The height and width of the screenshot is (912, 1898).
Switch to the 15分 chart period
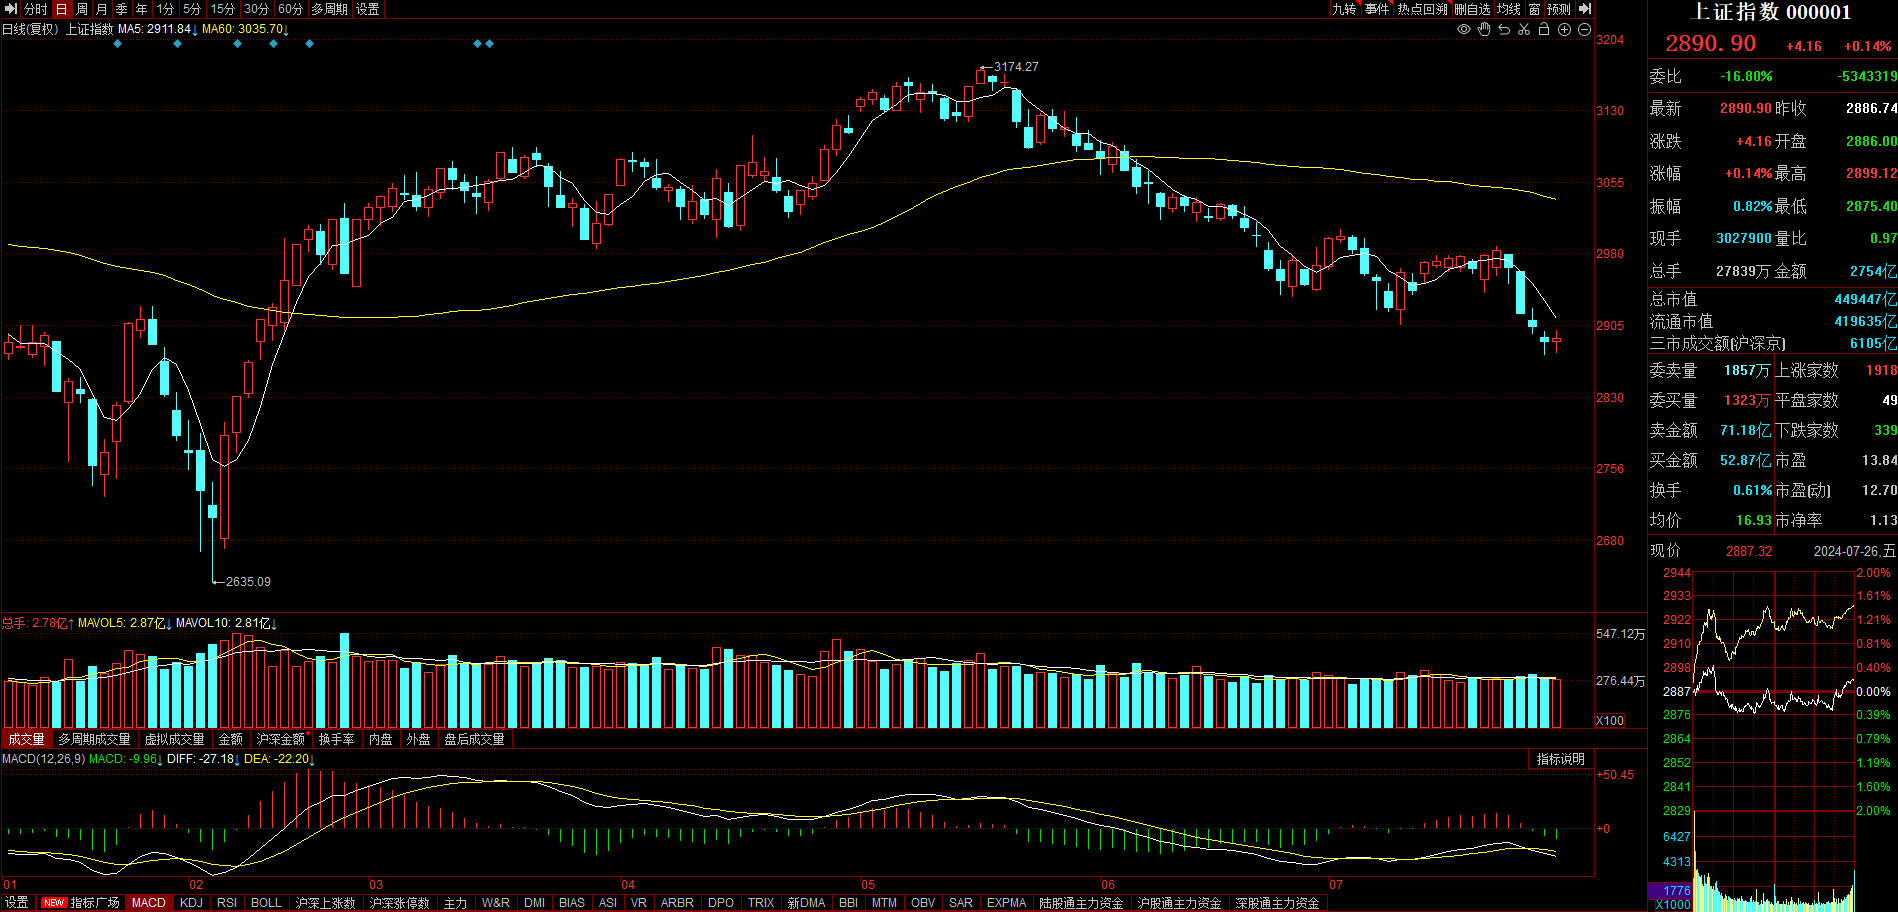point(223,9)
